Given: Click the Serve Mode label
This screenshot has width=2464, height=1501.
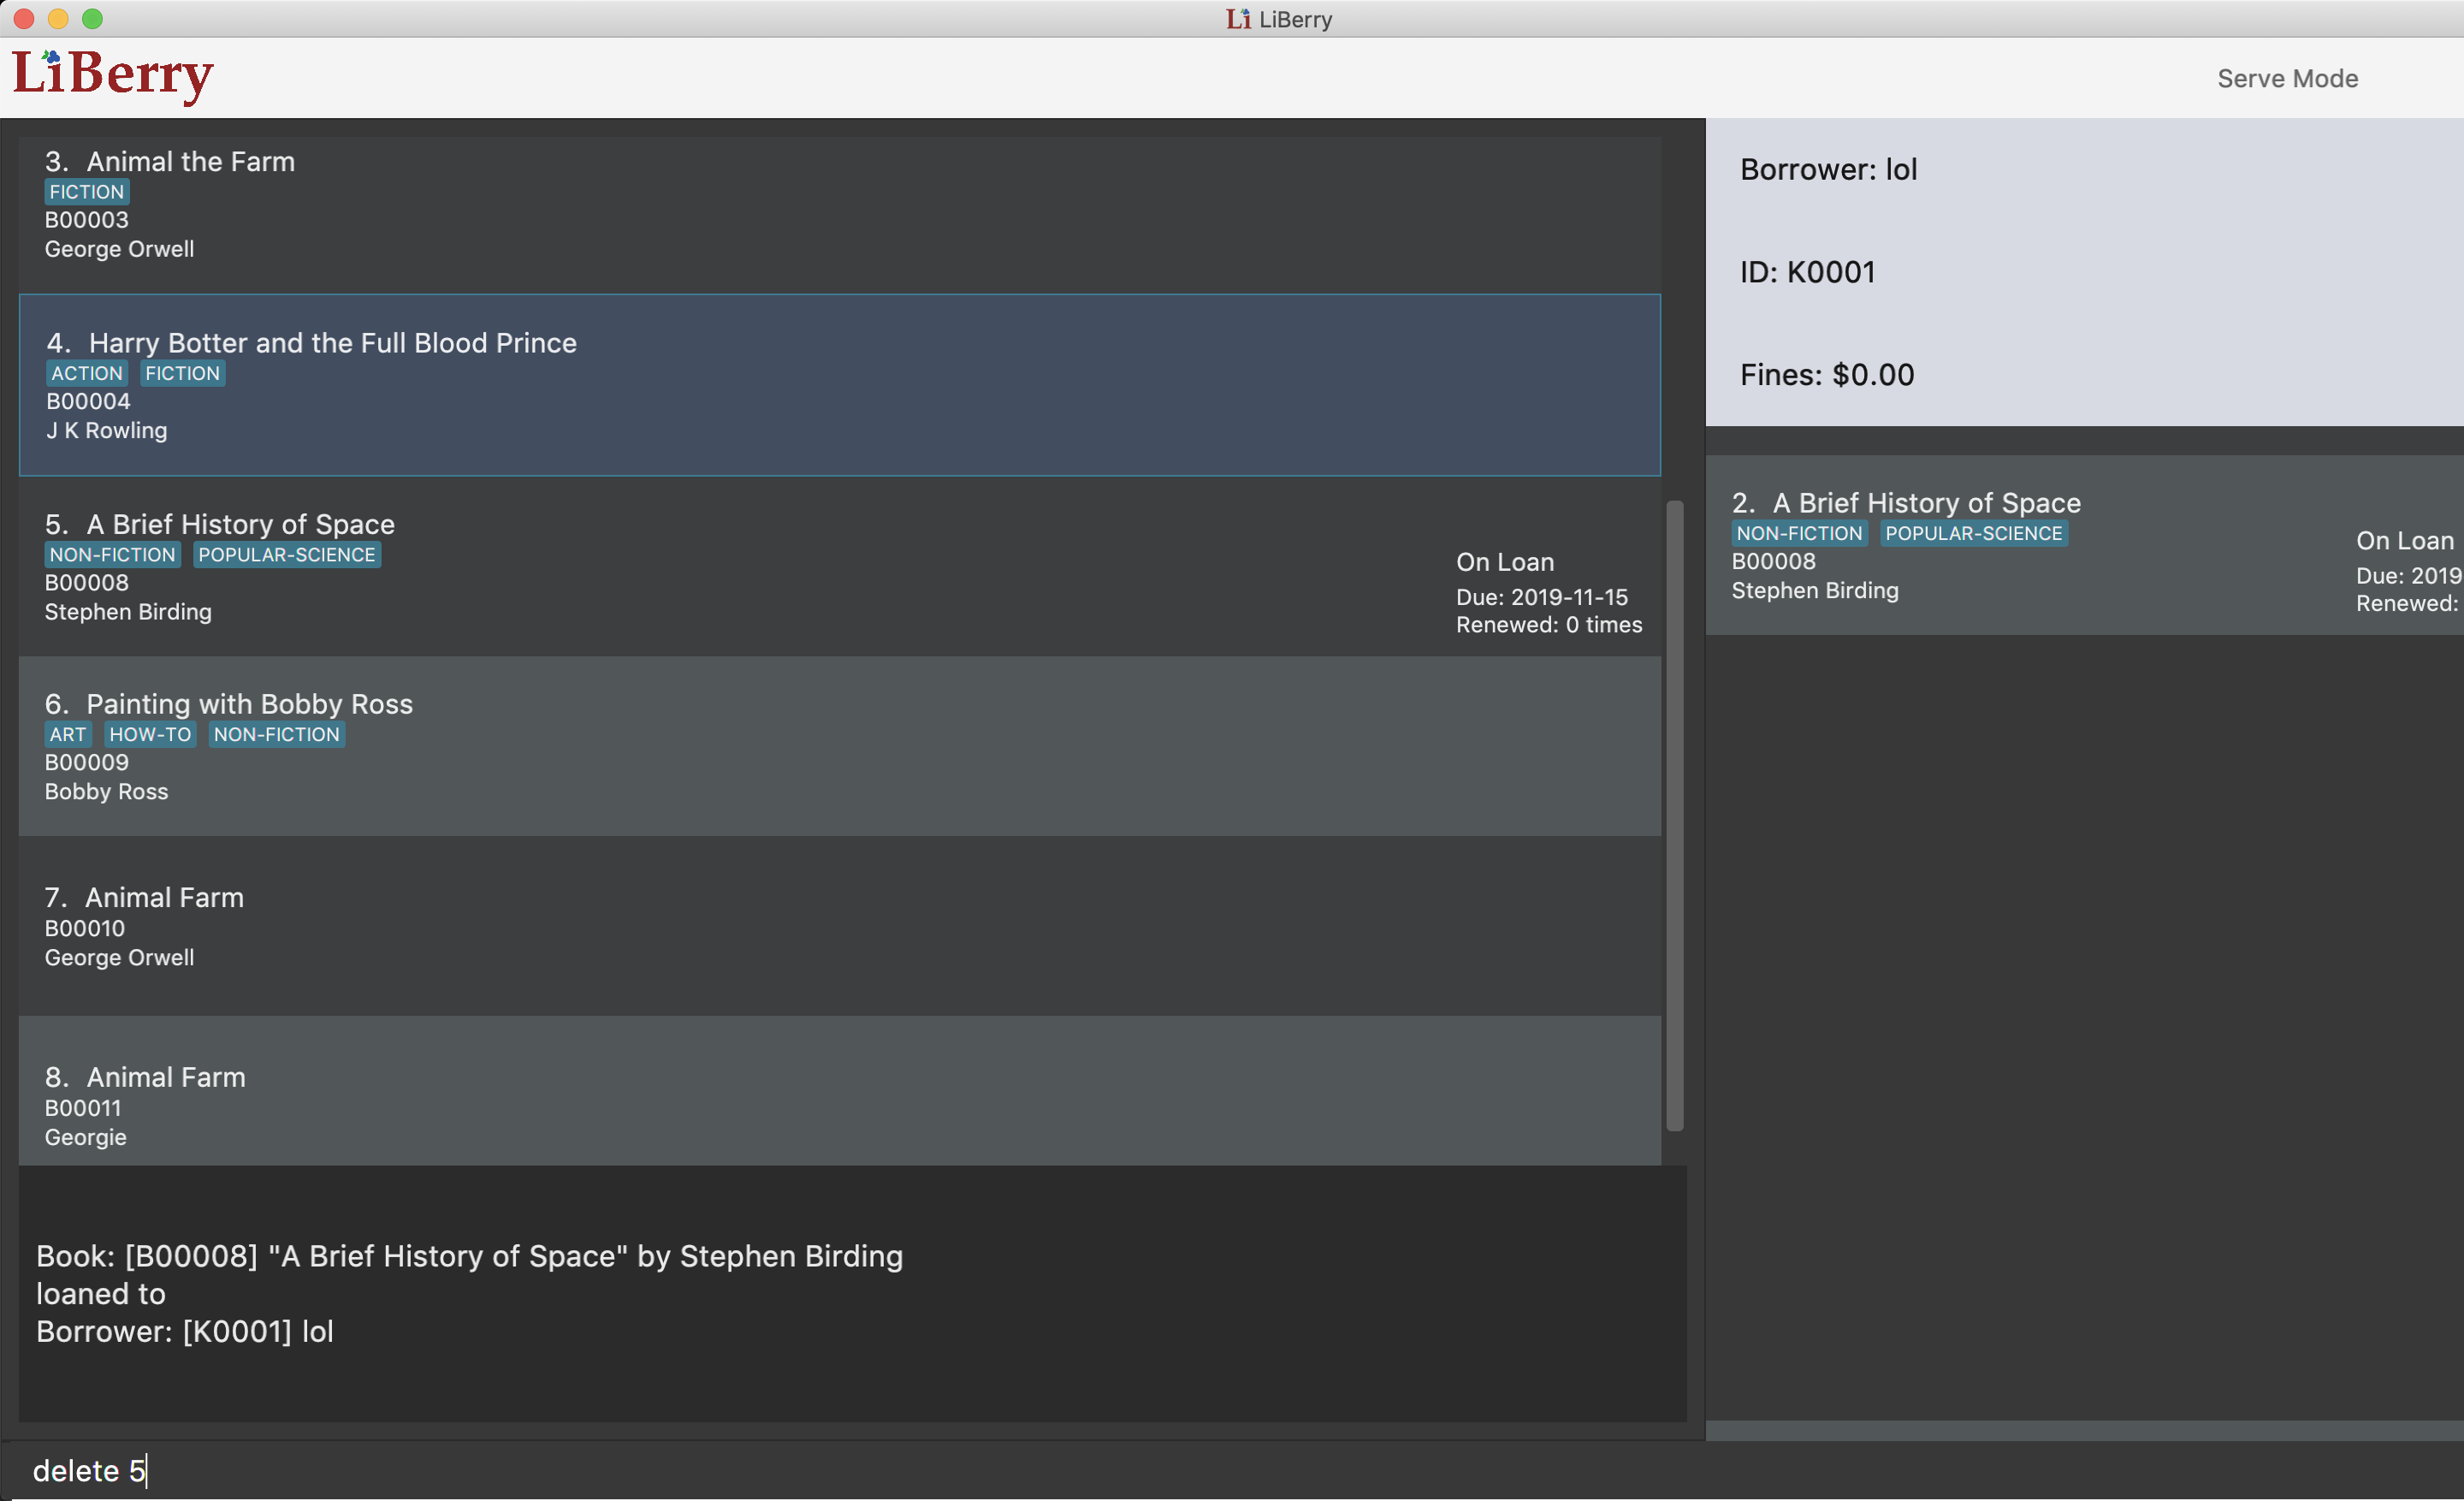Looking at the screenshot, I should pyautogui.click(x=2287, y=78).
